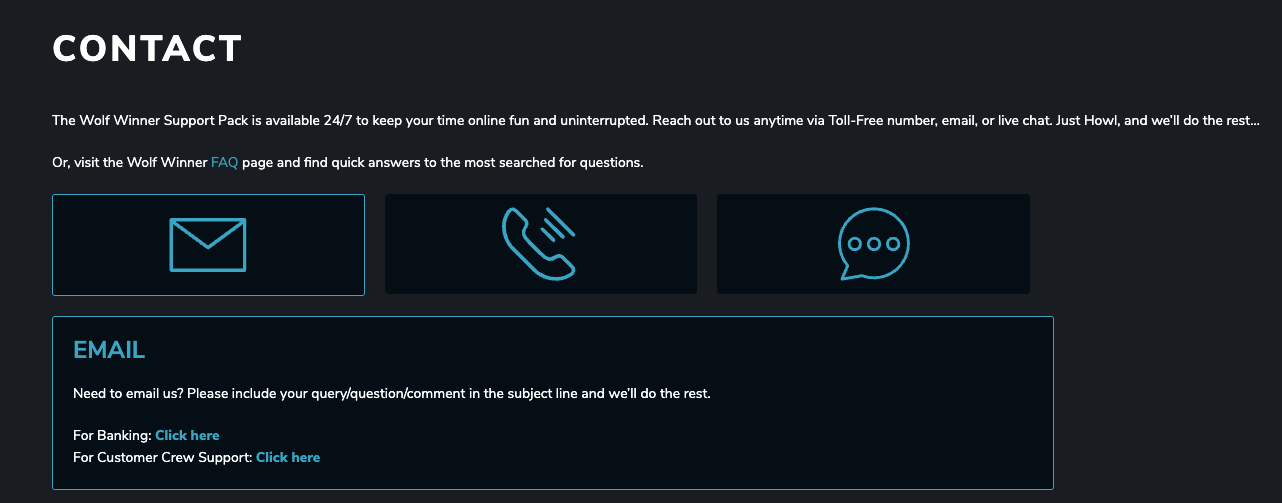Click here link for Banking email
Viewport: 1282px width, 503px height.
pyautogui.click(x=187, y=435)
